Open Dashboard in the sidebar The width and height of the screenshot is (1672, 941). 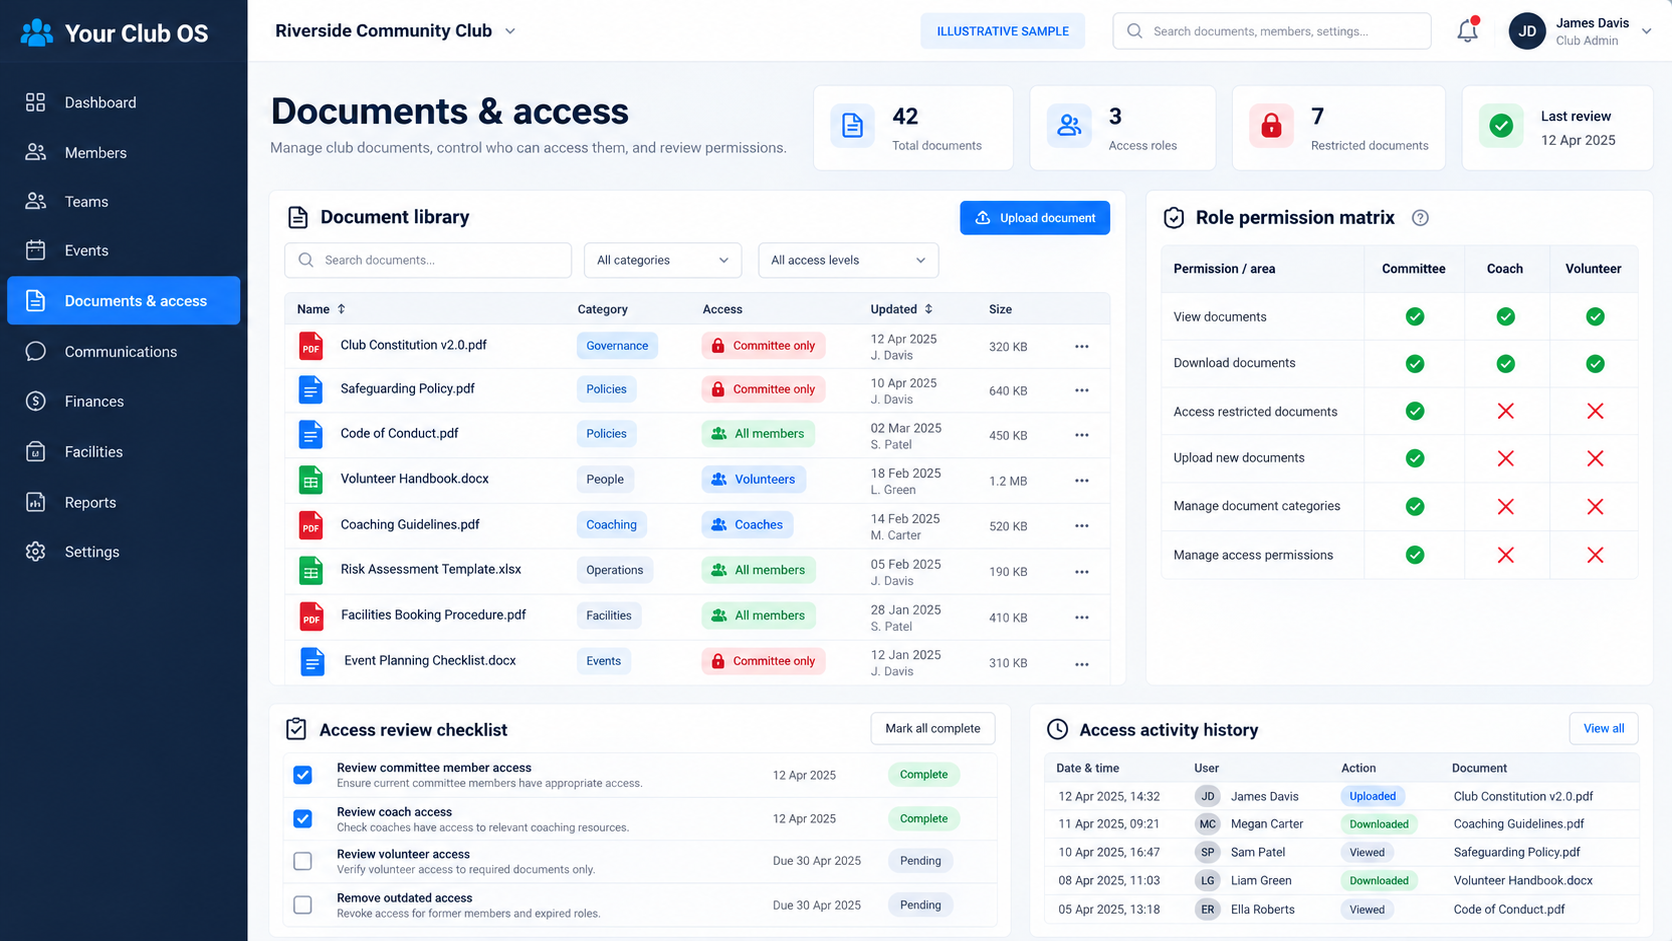(x=123, y=102)
